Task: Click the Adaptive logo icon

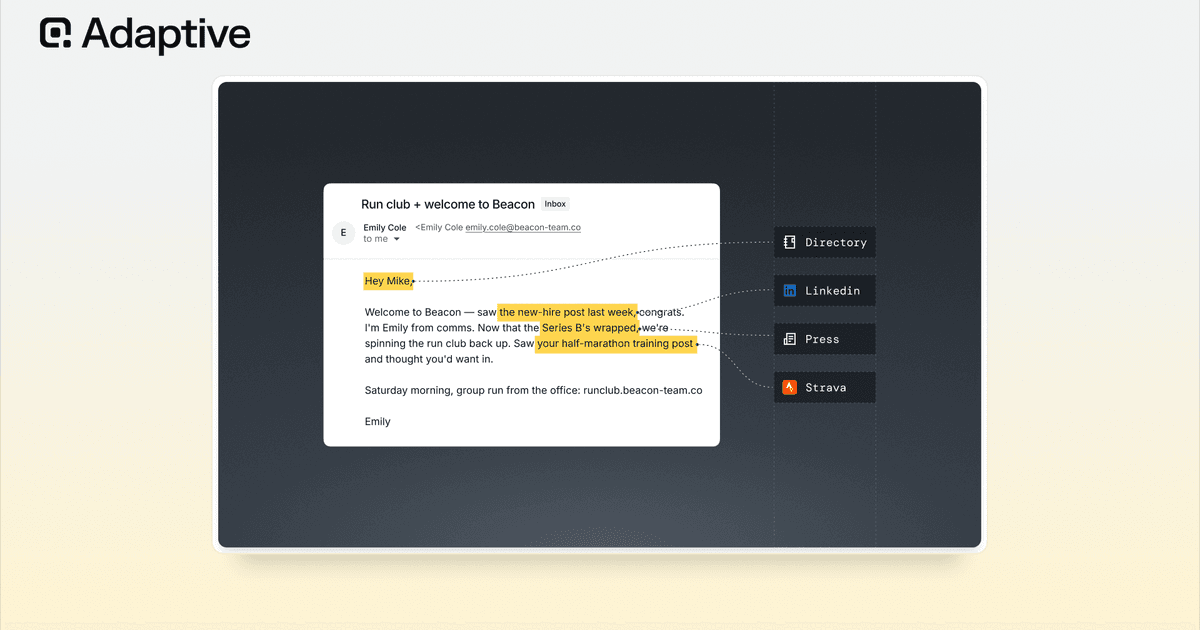Action: pos(56,33)
